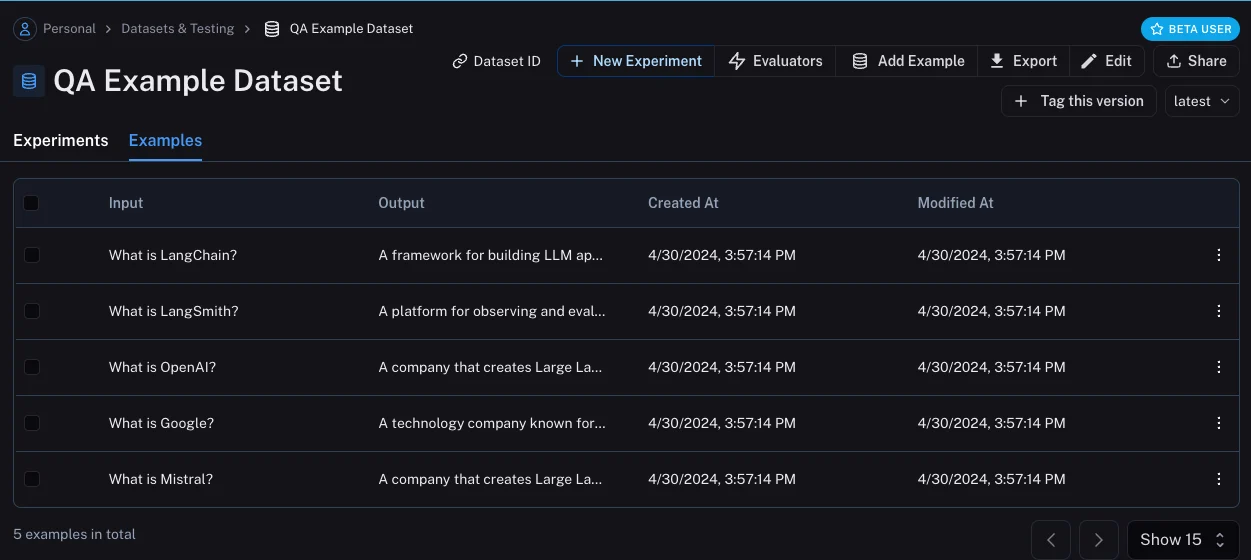Tick the checkbox for What is LangSmith?
This screenshot has width=1251, height=560.
click(31, 311)
